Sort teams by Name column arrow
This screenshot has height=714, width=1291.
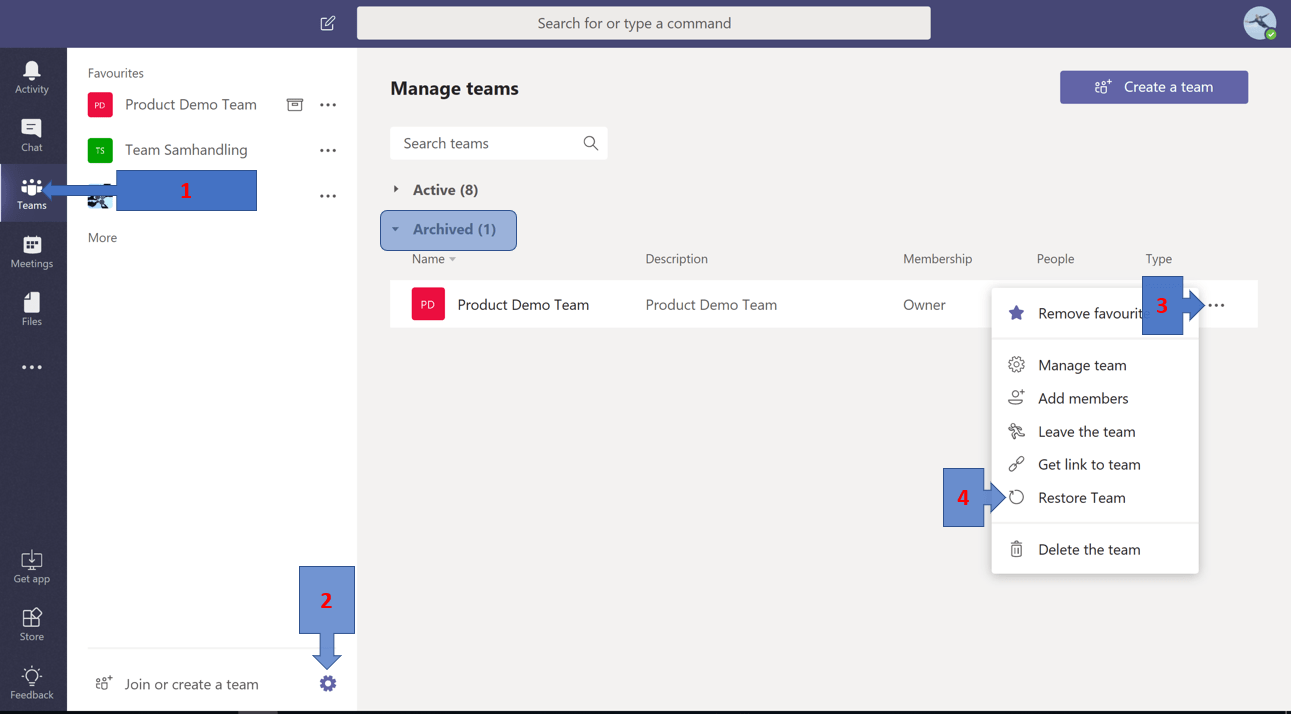(x=453, y=260)
